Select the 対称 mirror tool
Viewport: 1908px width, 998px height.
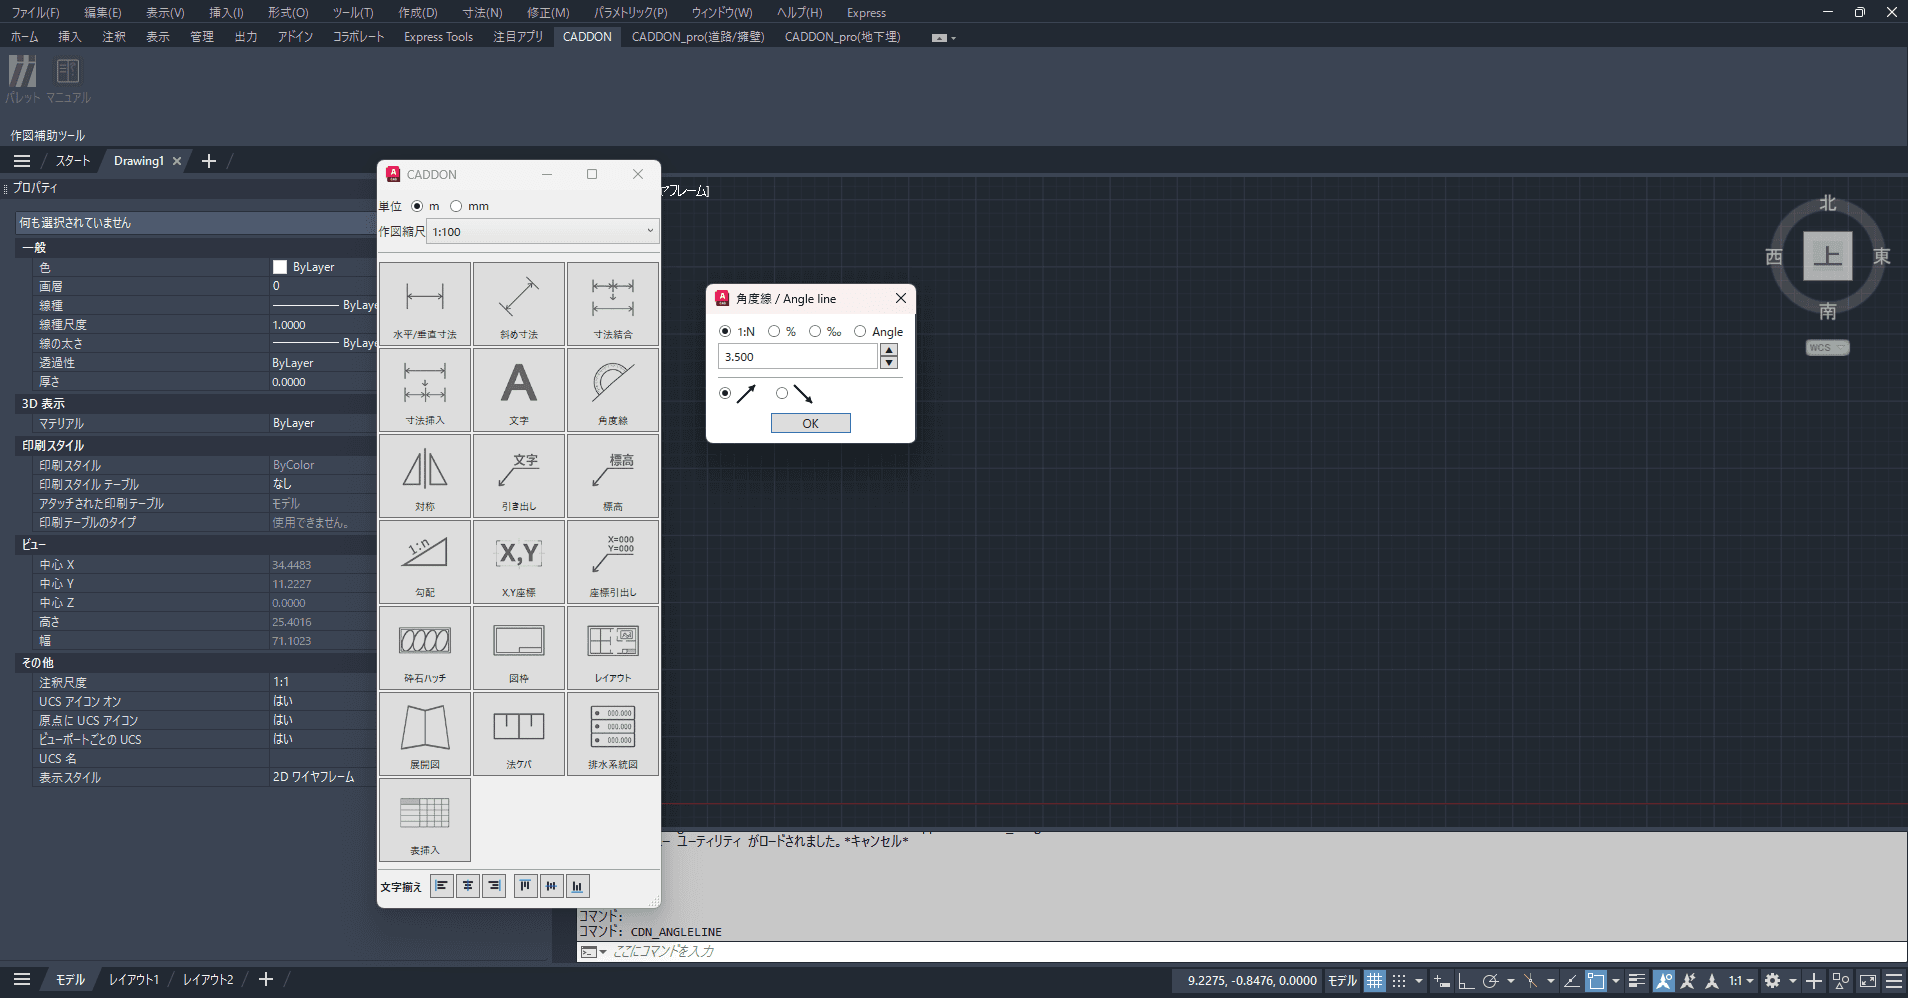[425, 475]
